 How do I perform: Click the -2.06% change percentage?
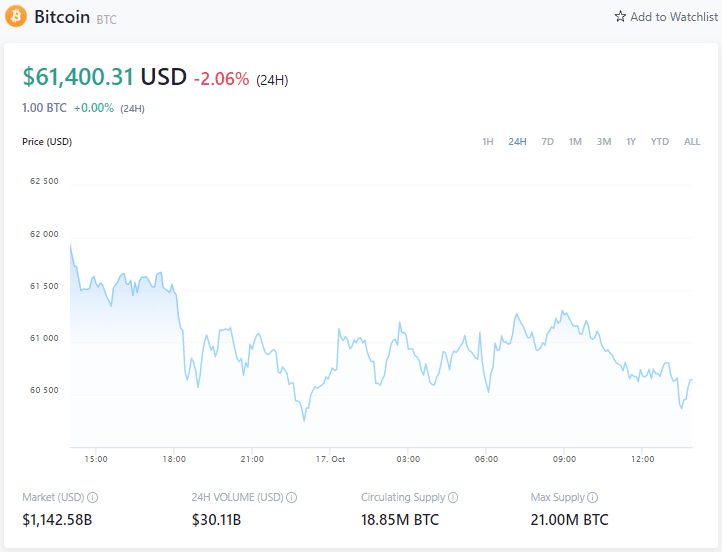[x=221, y=79]
